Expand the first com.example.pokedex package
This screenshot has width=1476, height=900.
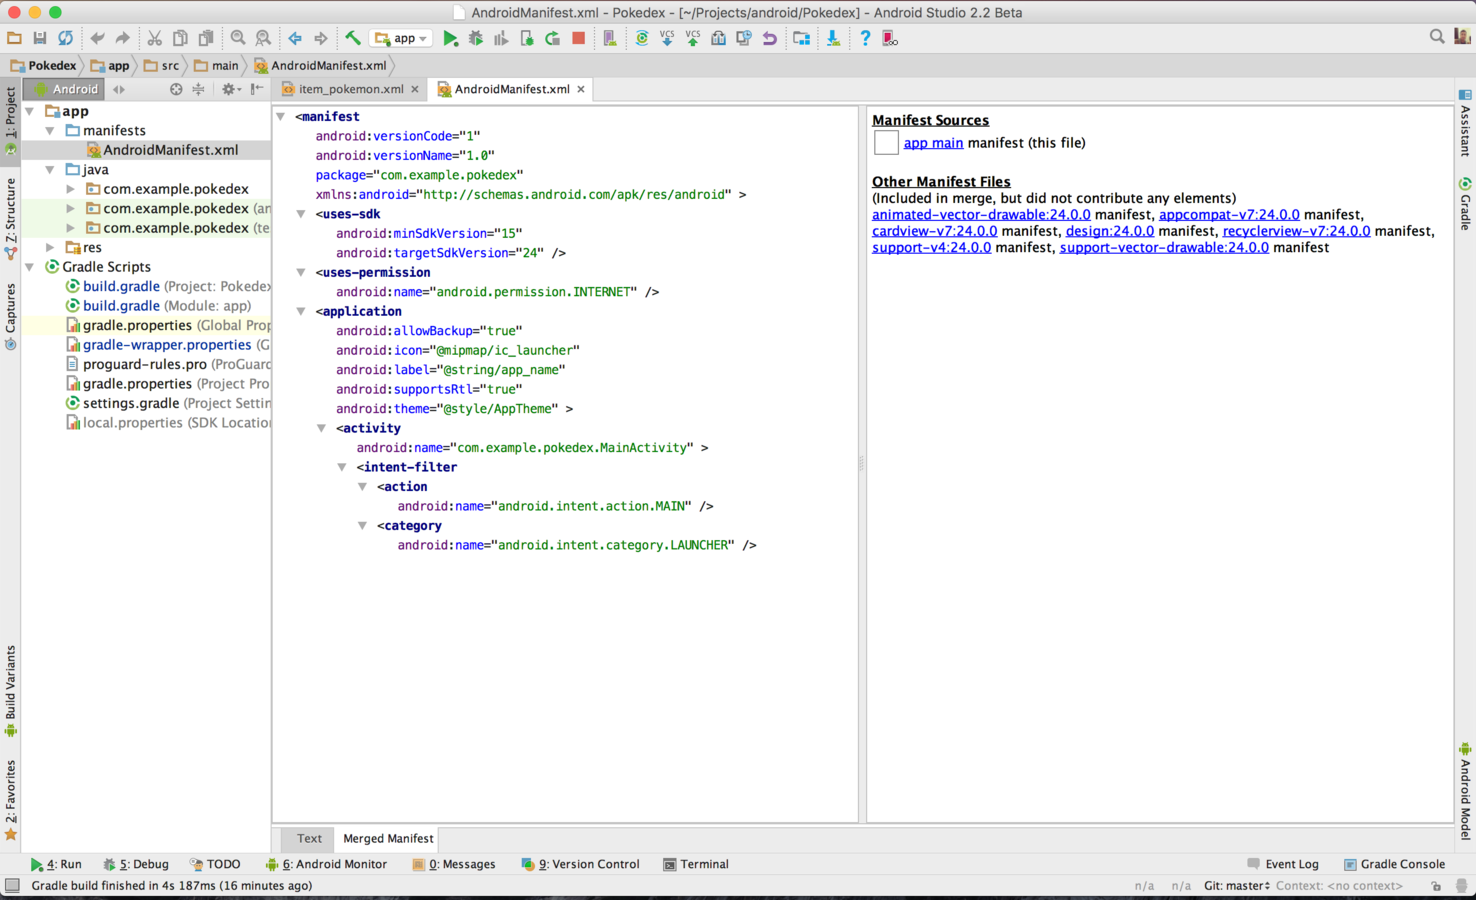coord(70,189)
